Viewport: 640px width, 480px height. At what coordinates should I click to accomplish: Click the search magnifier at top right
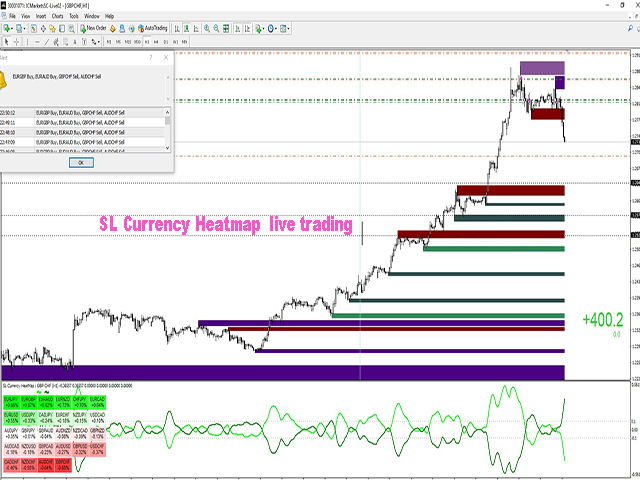click(630, 29)
